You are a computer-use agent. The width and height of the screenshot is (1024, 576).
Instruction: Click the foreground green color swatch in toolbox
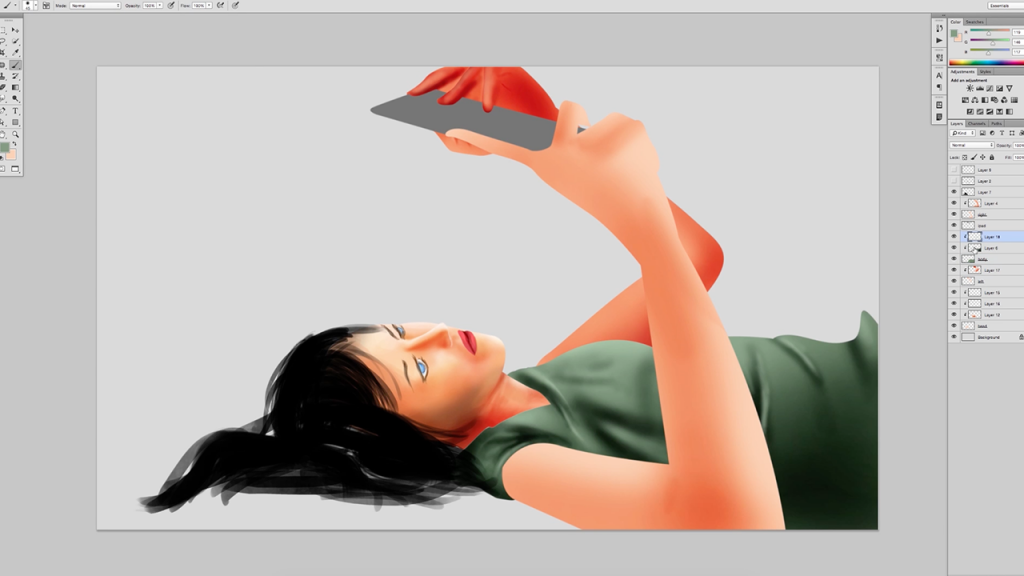[4, 147]
